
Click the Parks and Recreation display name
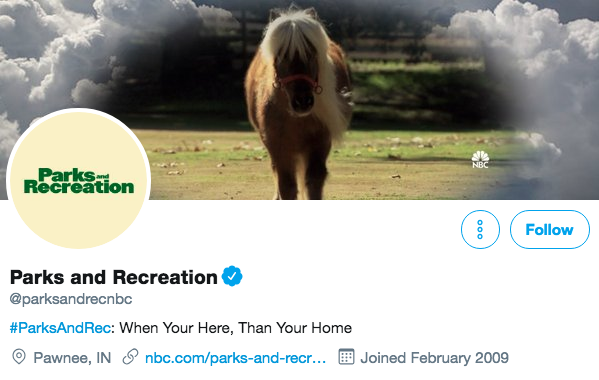113,277
